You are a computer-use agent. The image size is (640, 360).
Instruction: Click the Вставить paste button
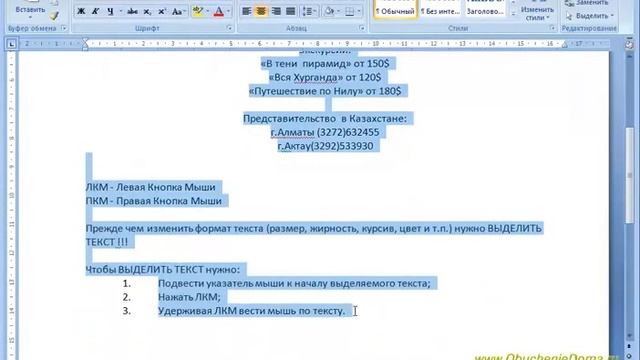tap(30, 9)
